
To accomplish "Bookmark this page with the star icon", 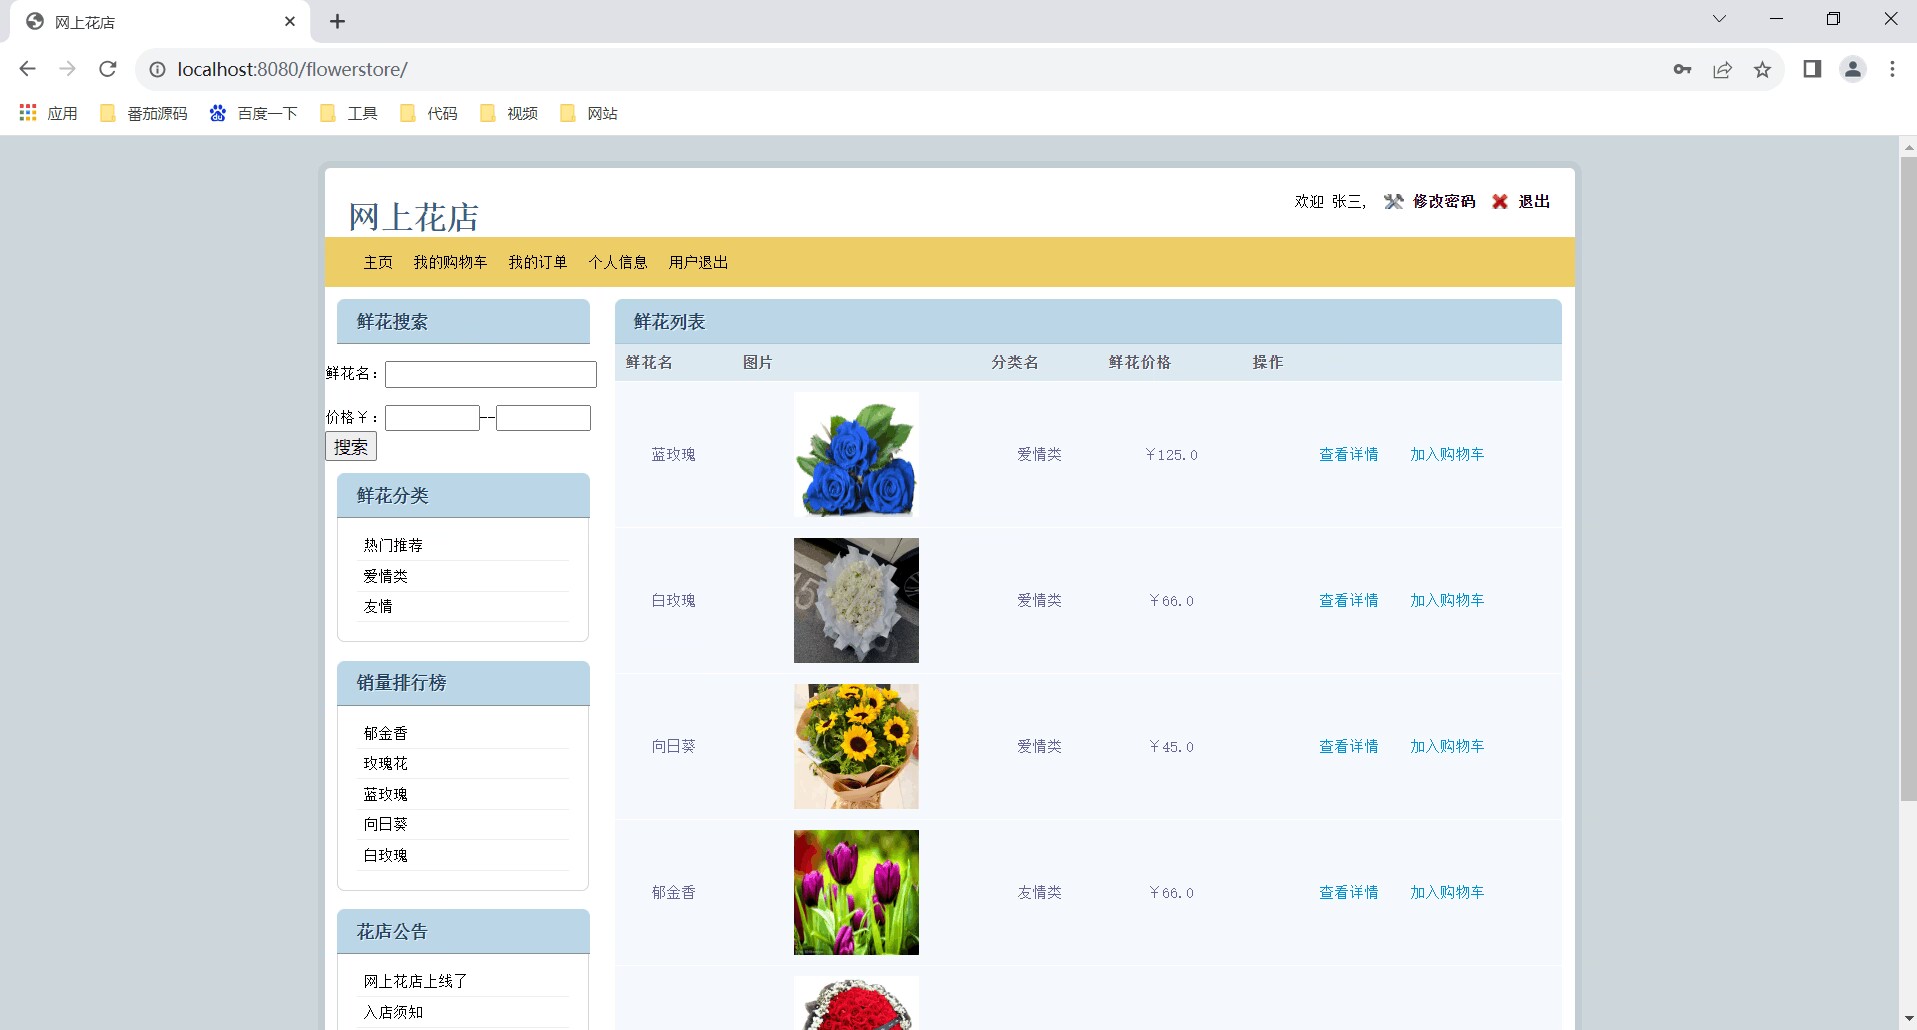I will (x=1762, y=69).
